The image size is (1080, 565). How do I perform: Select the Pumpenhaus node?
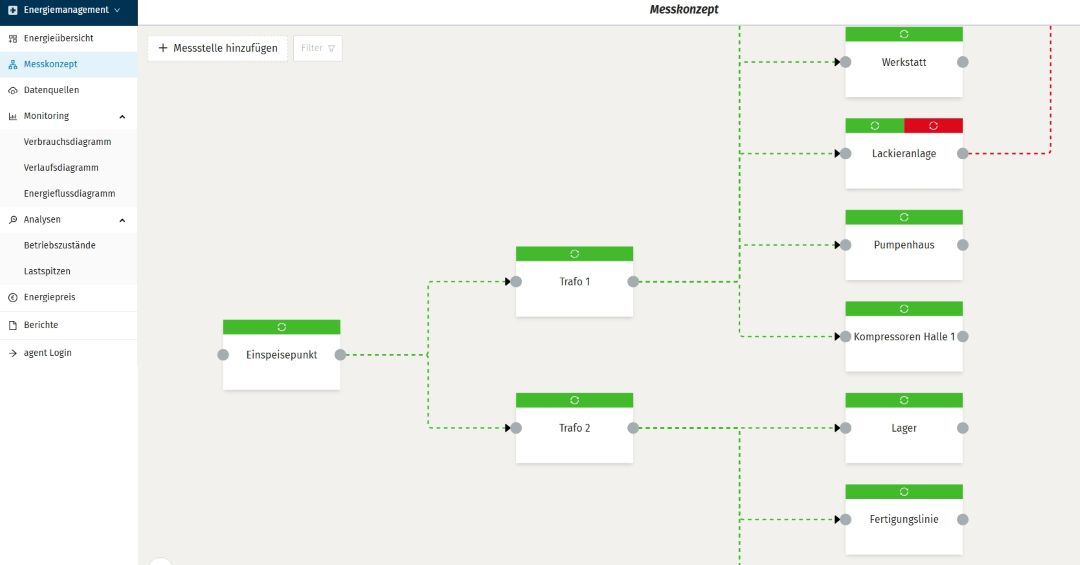click(x=904, y=245)
